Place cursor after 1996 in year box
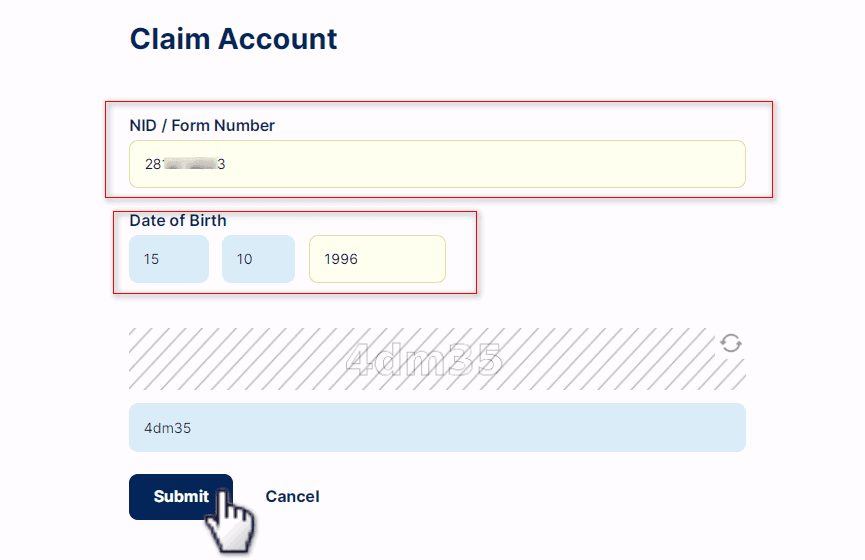The image size is (865, 560). coord(359,259)
